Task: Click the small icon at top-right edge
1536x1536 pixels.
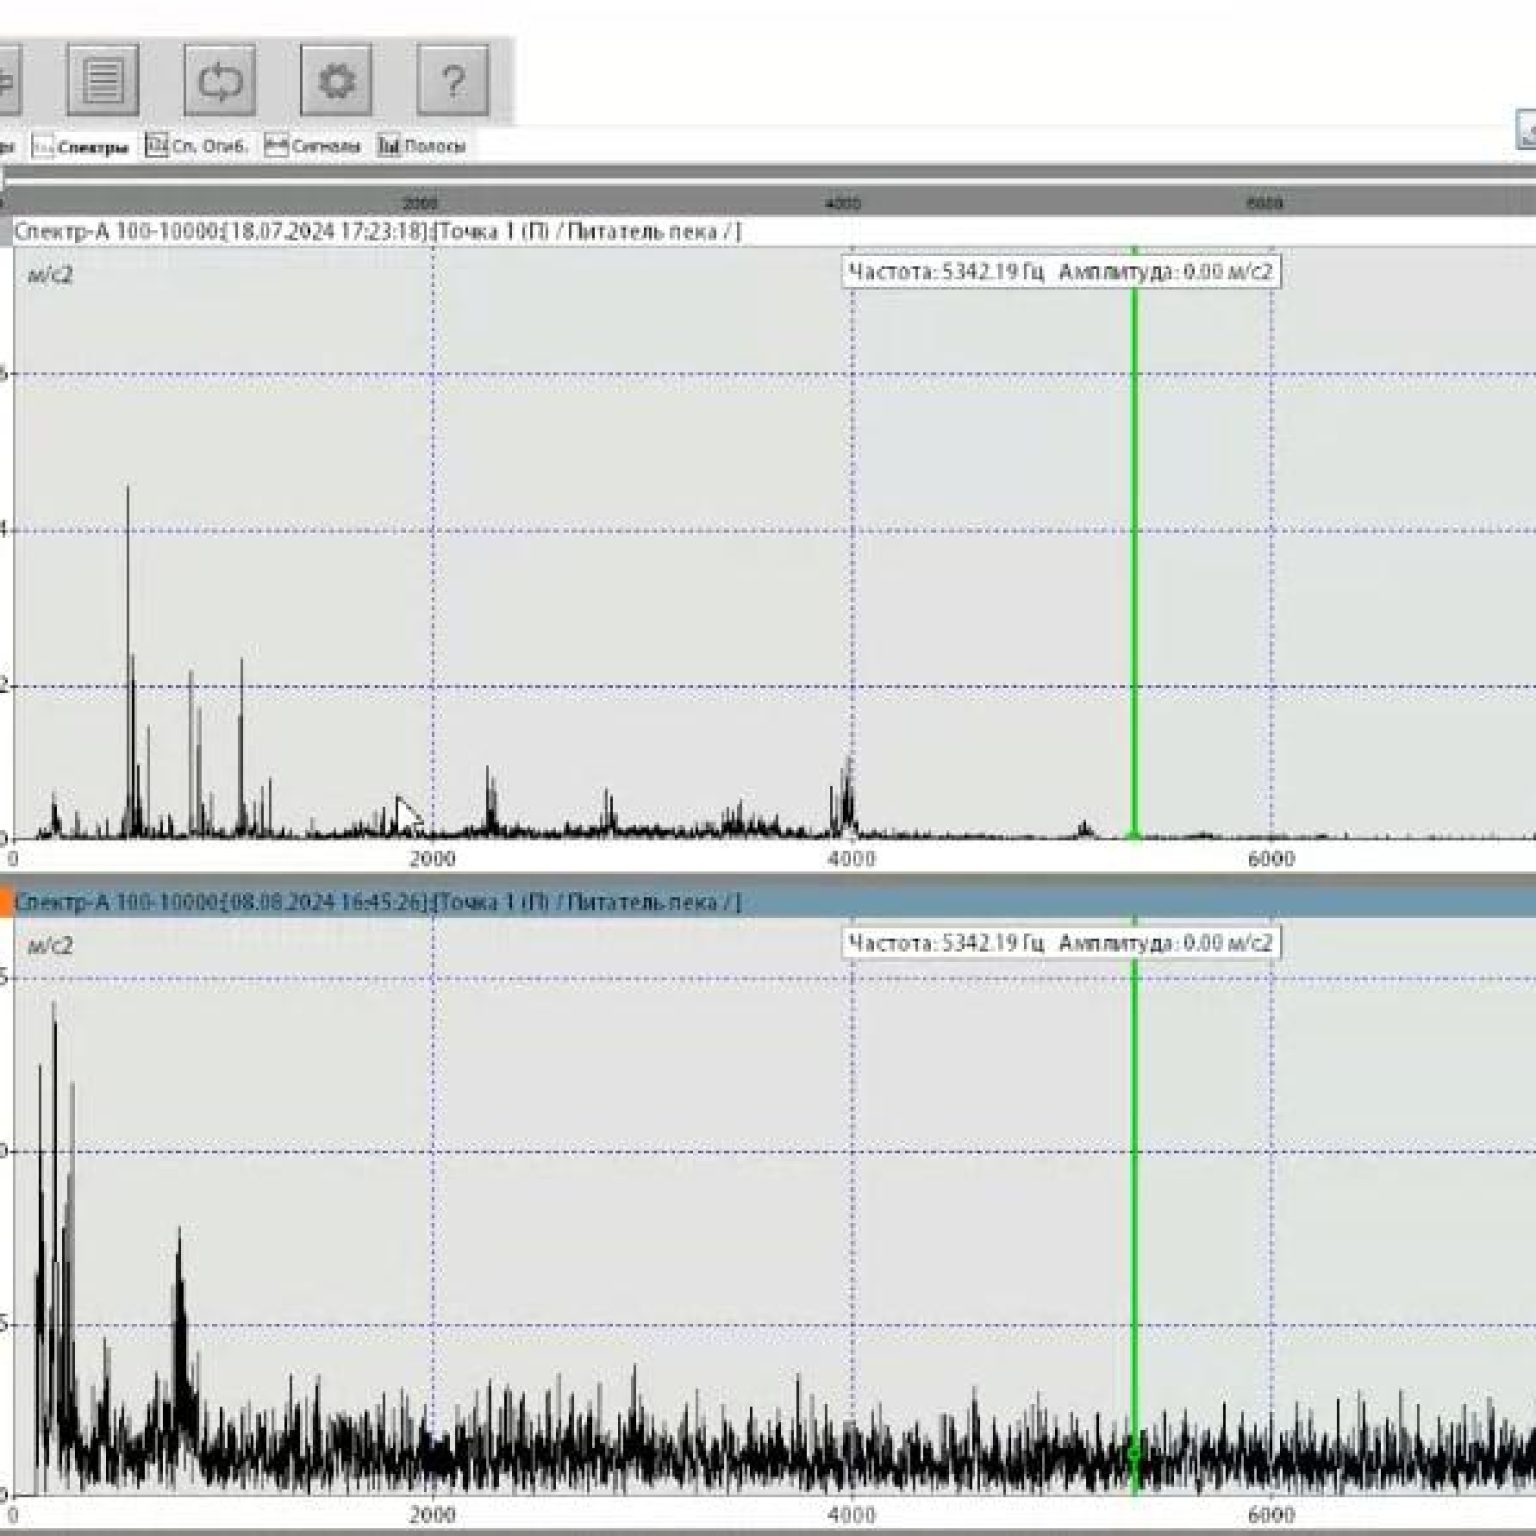Action: click(x=1526, y=130)
